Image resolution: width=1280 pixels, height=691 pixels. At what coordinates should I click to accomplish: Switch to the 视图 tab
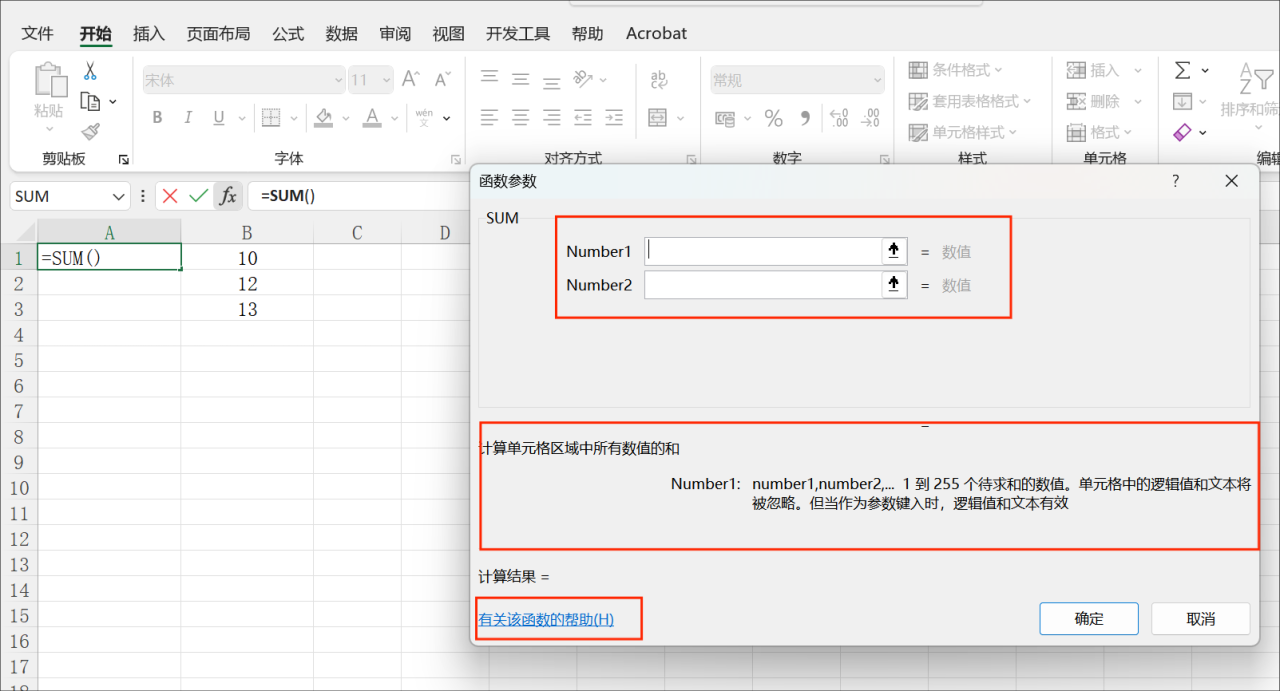click(448, 33)
